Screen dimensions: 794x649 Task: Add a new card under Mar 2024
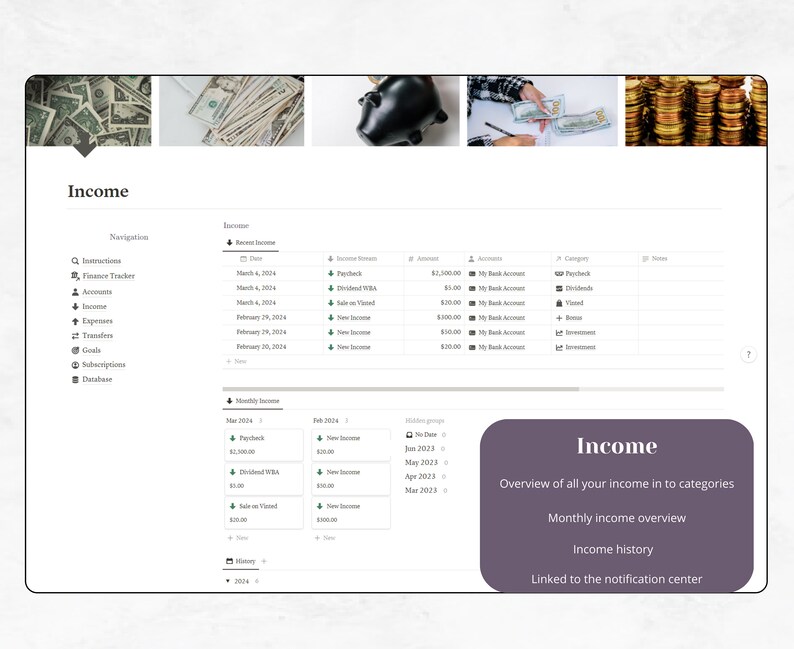(x=238, y=538)
